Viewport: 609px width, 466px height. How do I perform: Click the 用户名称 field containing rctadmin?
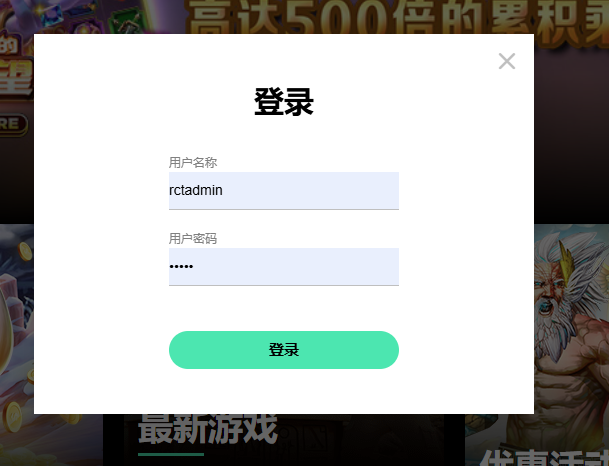pos(284,191)
